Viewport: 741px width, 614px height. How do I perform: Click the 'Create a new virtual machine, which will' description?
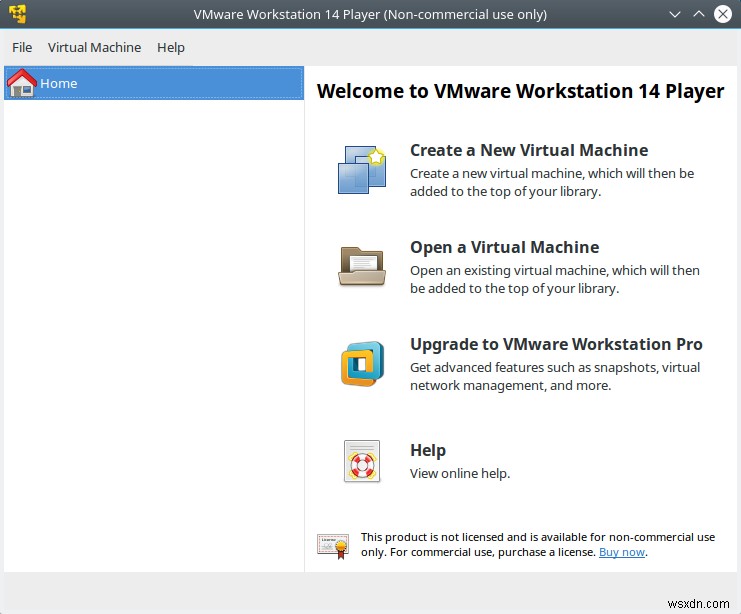tap(552, 182)
